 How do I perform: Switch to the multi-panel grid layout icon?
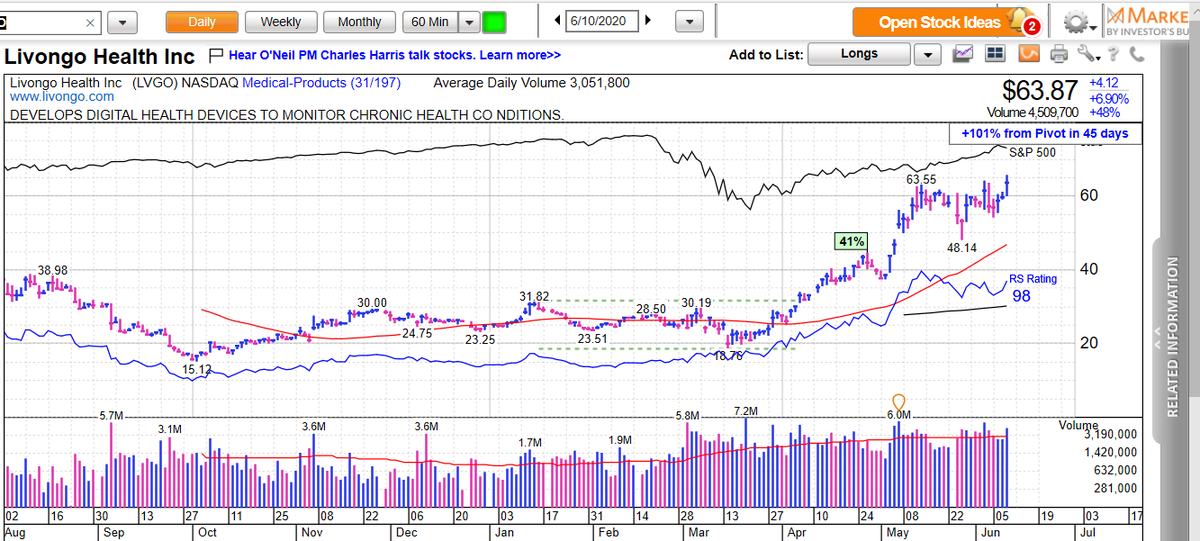(x=996, y=54)
